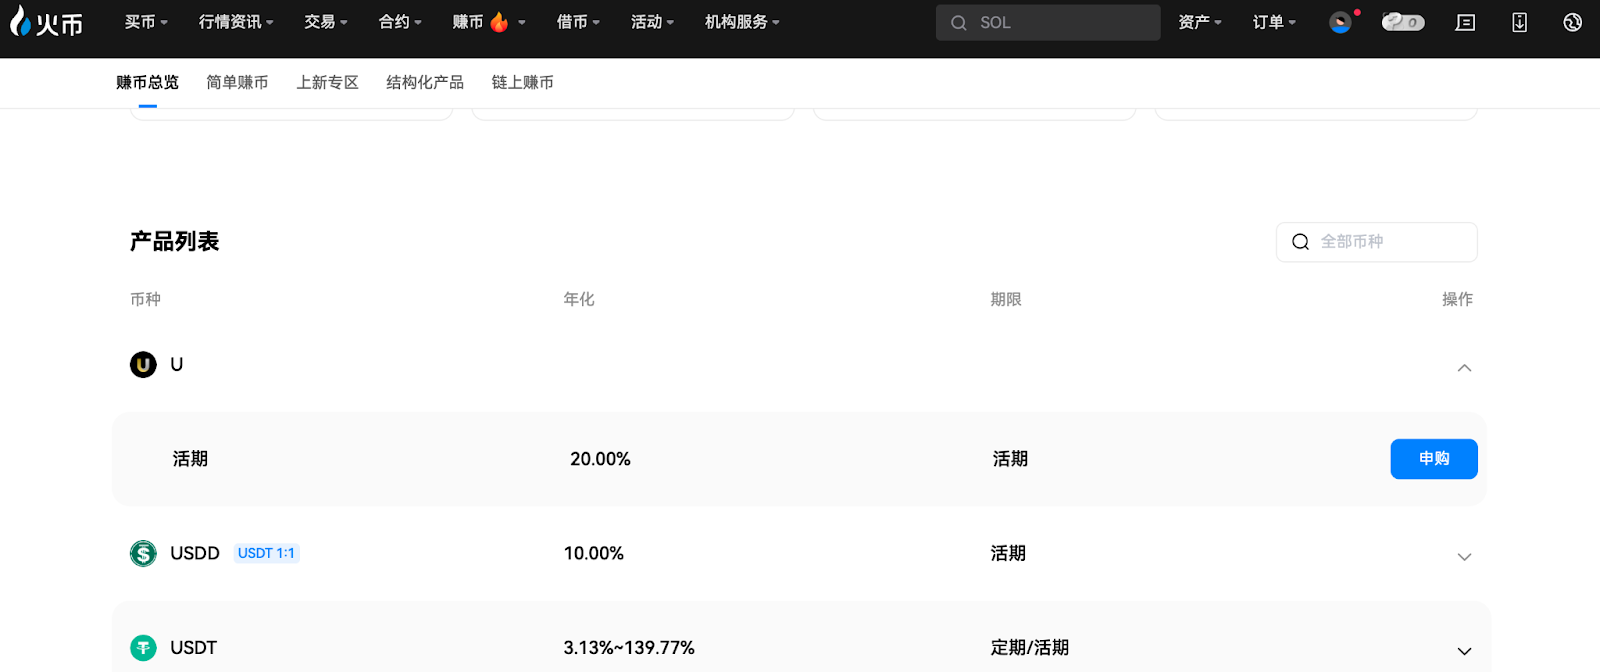
Task: Open the 资产 dropdown menu
Action: click(1199, 22)
